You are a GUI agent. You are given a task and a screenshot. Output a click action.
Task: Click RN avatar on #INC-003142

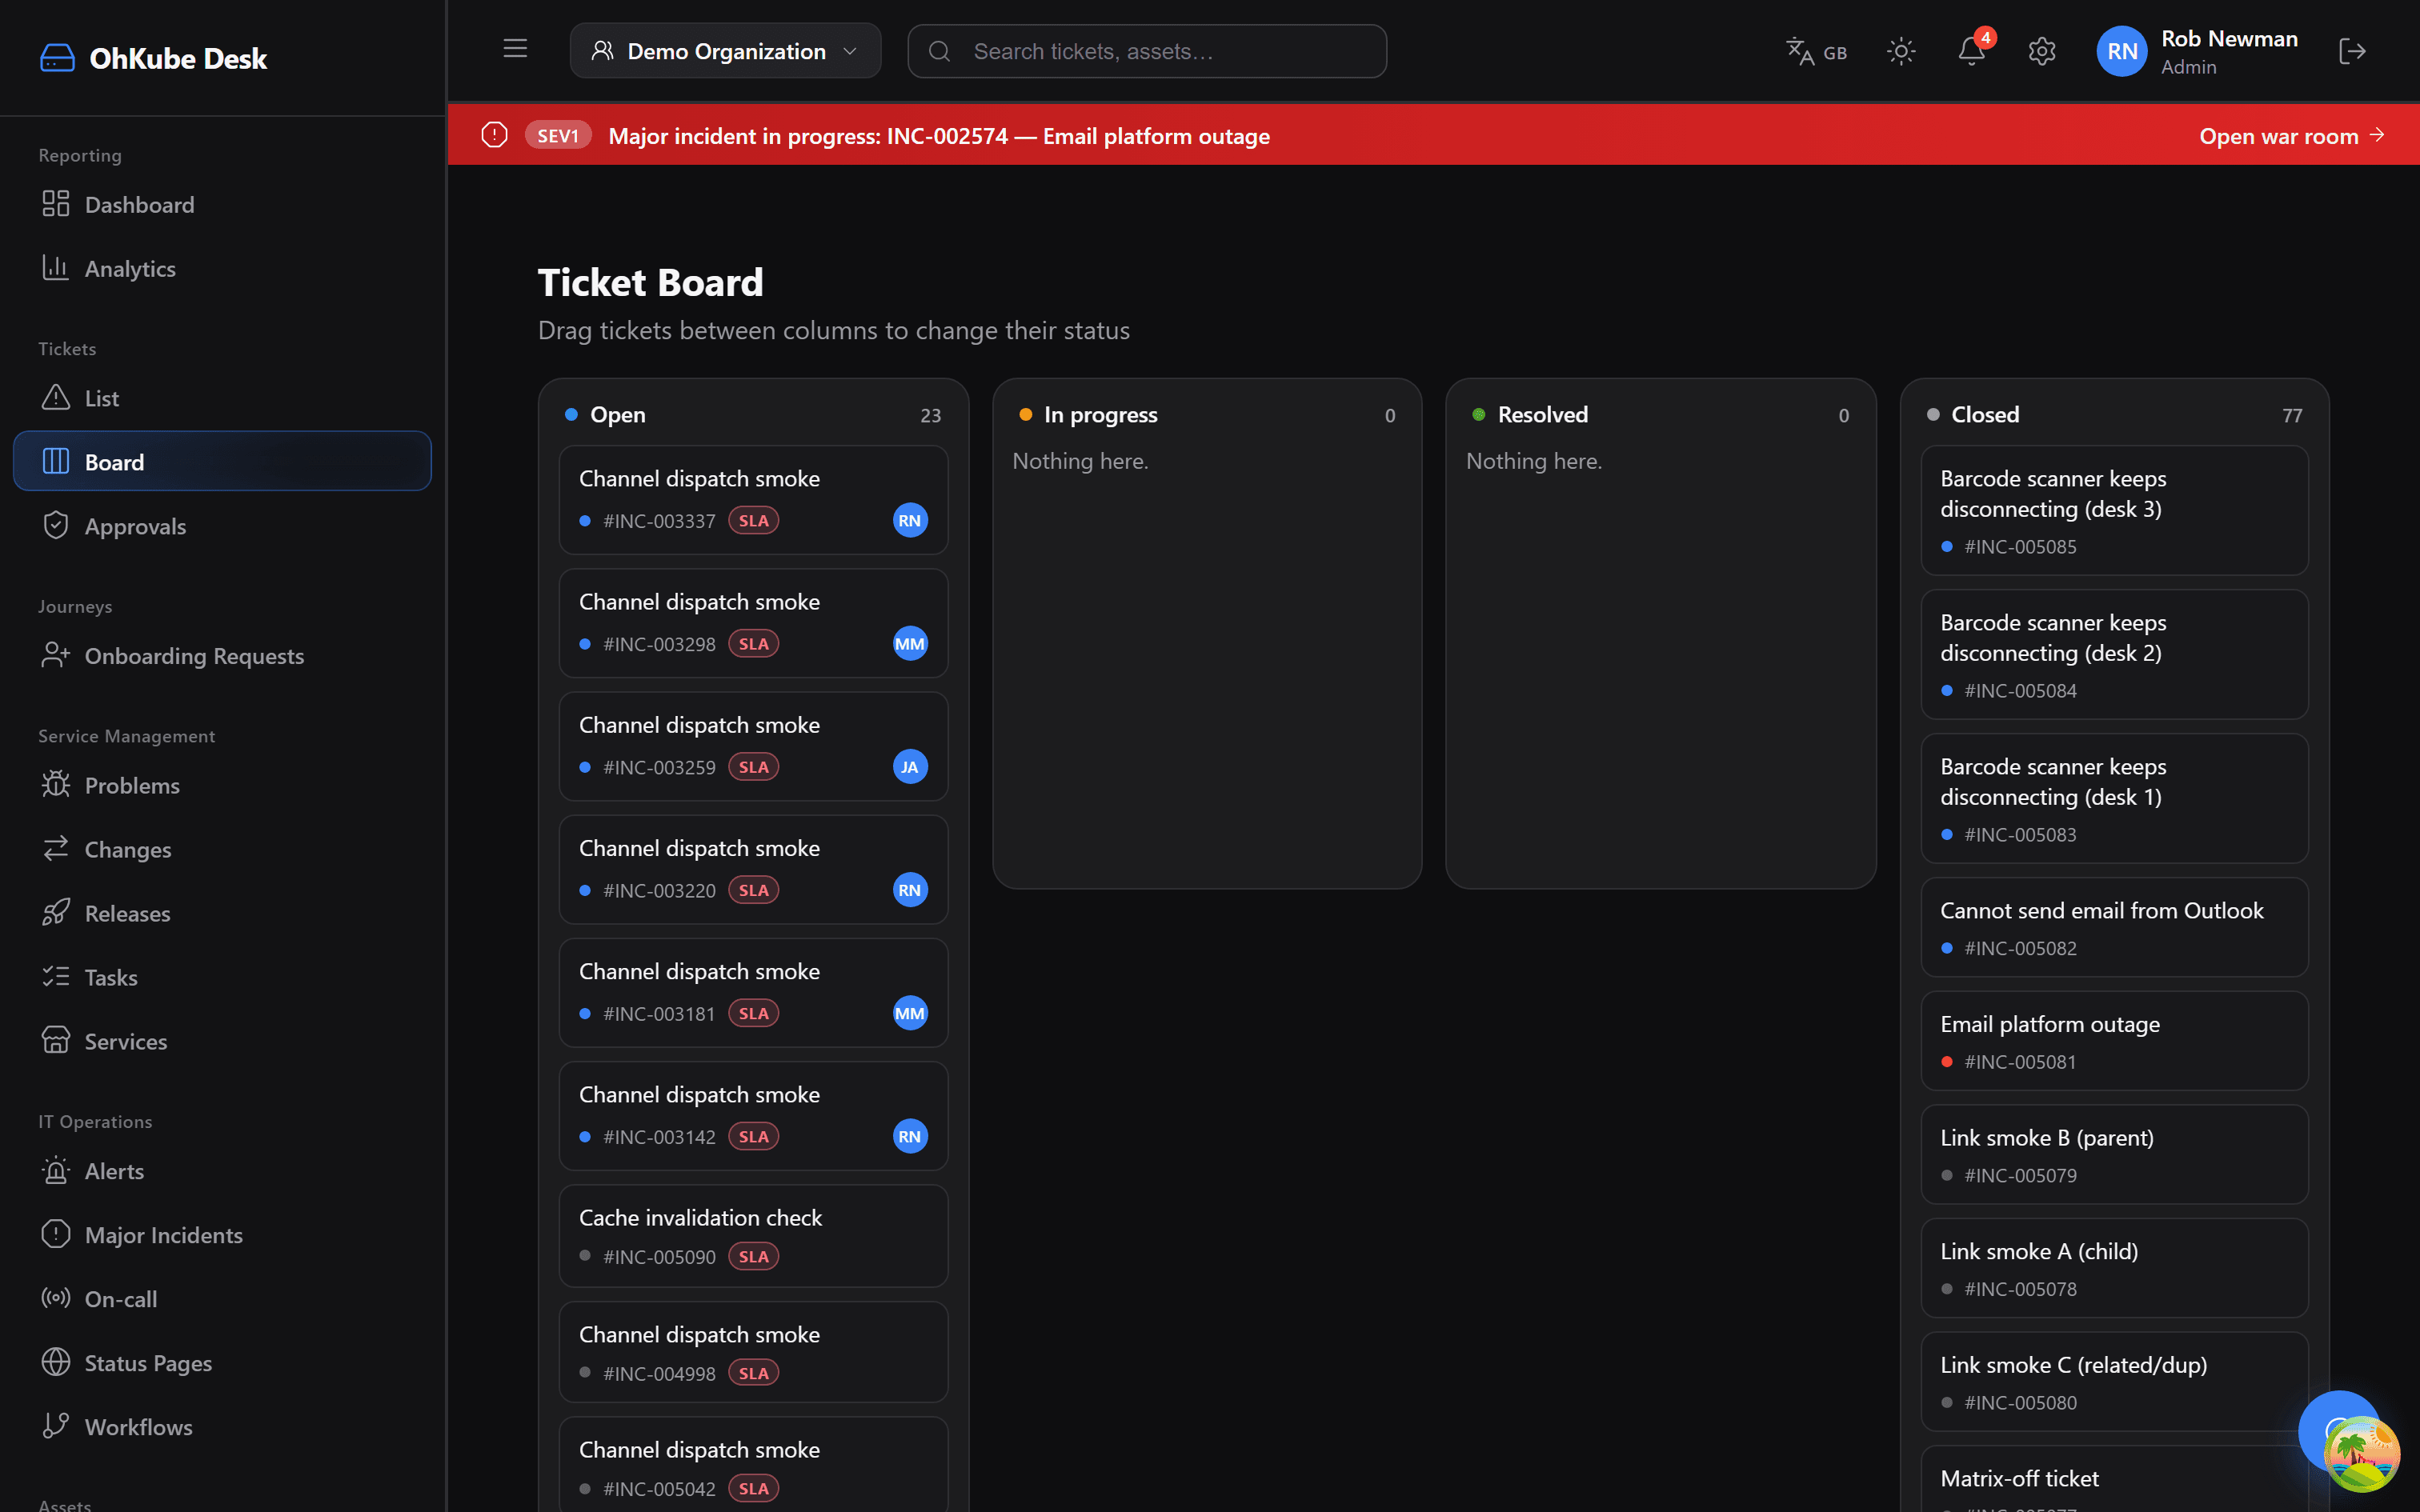click(x=910, y=1136)
